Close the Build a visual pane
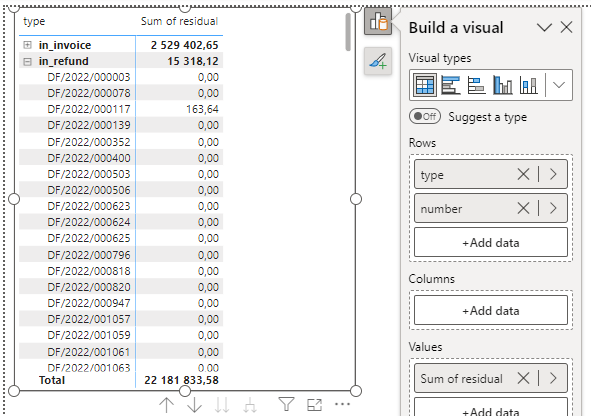The height and width of the screenshot is (416, 591). 567,28
